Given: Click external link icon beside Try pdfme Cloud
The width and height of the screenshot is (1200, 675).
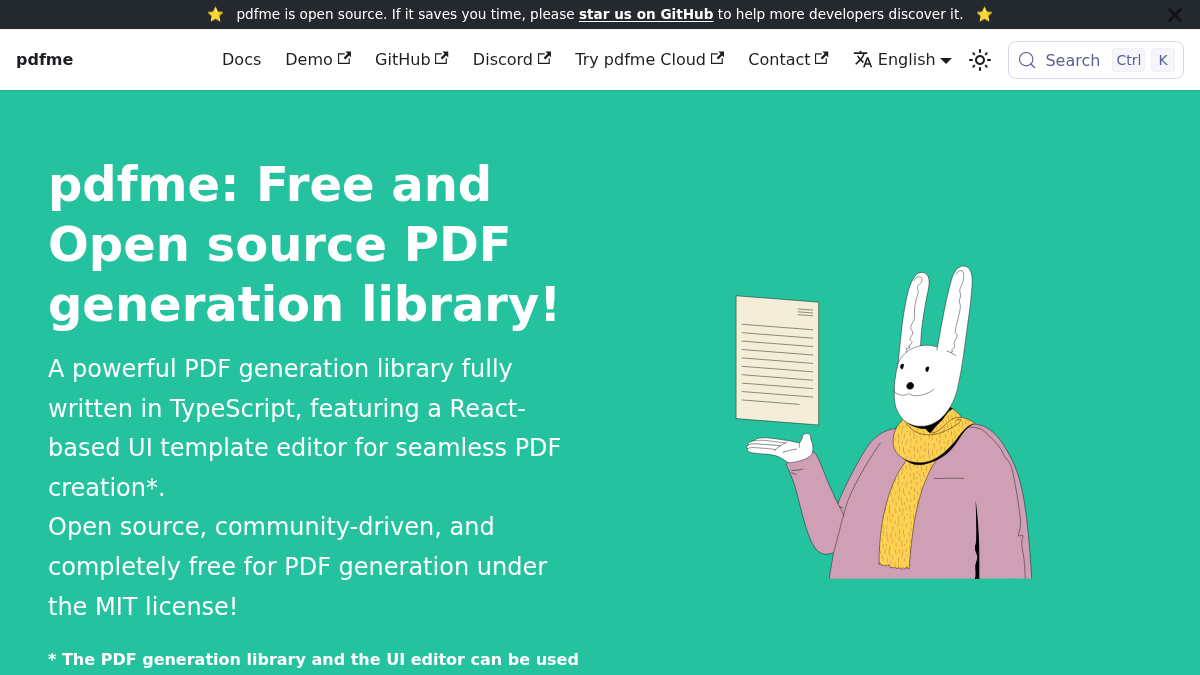Looking at the screenshot, I should [x=718, y=58].
